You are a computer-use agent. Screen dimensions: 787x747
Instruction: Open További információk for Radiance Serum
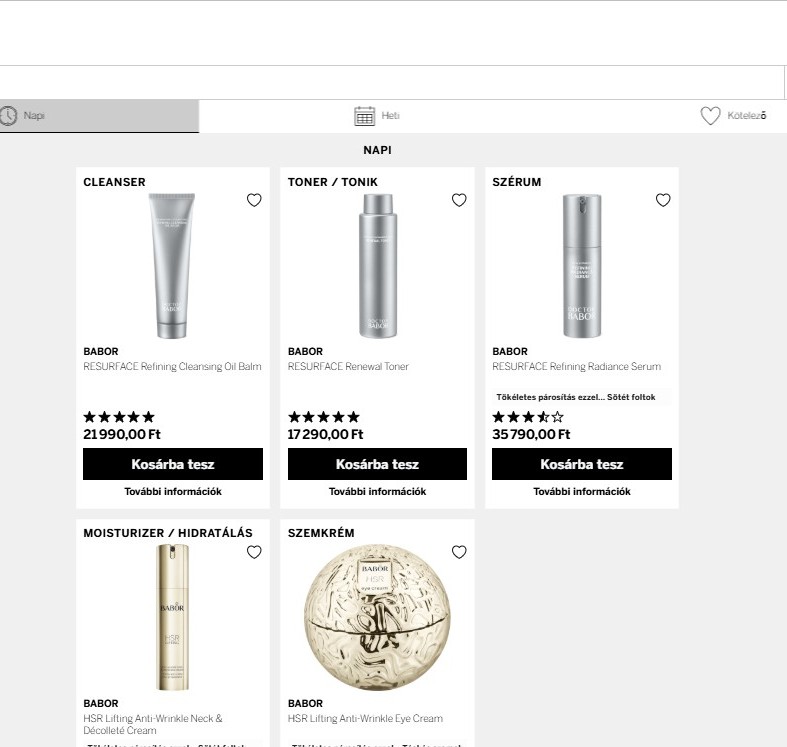582,492
